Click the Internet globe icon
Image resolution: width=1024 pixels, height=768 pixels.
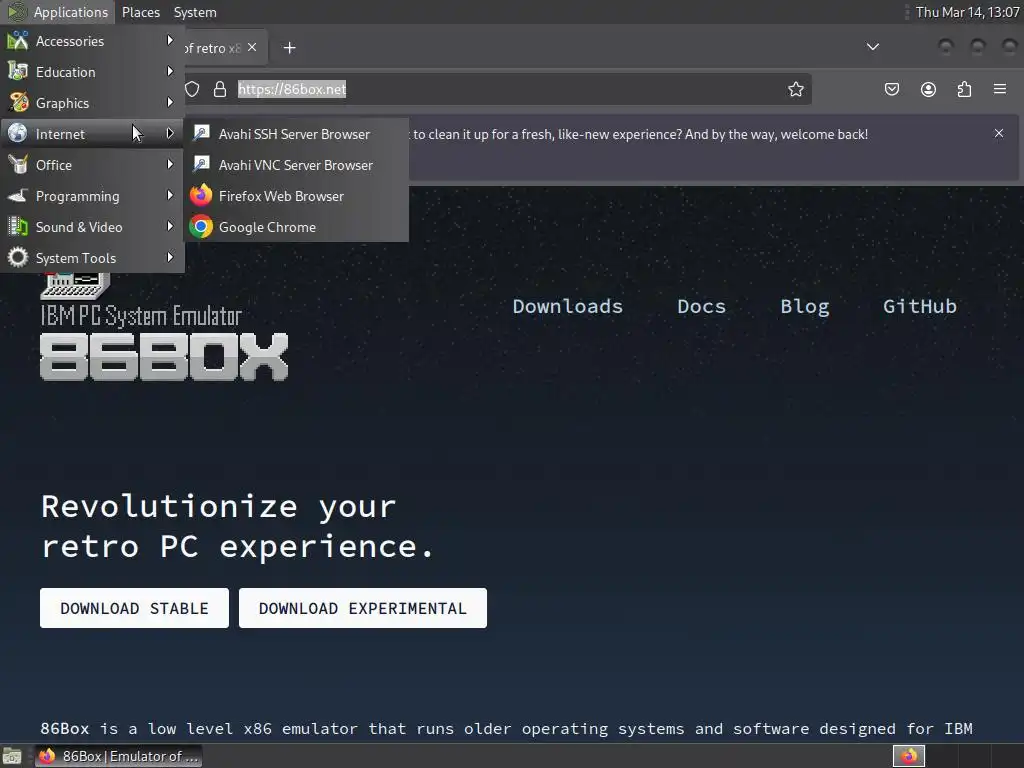pos(18,133)
